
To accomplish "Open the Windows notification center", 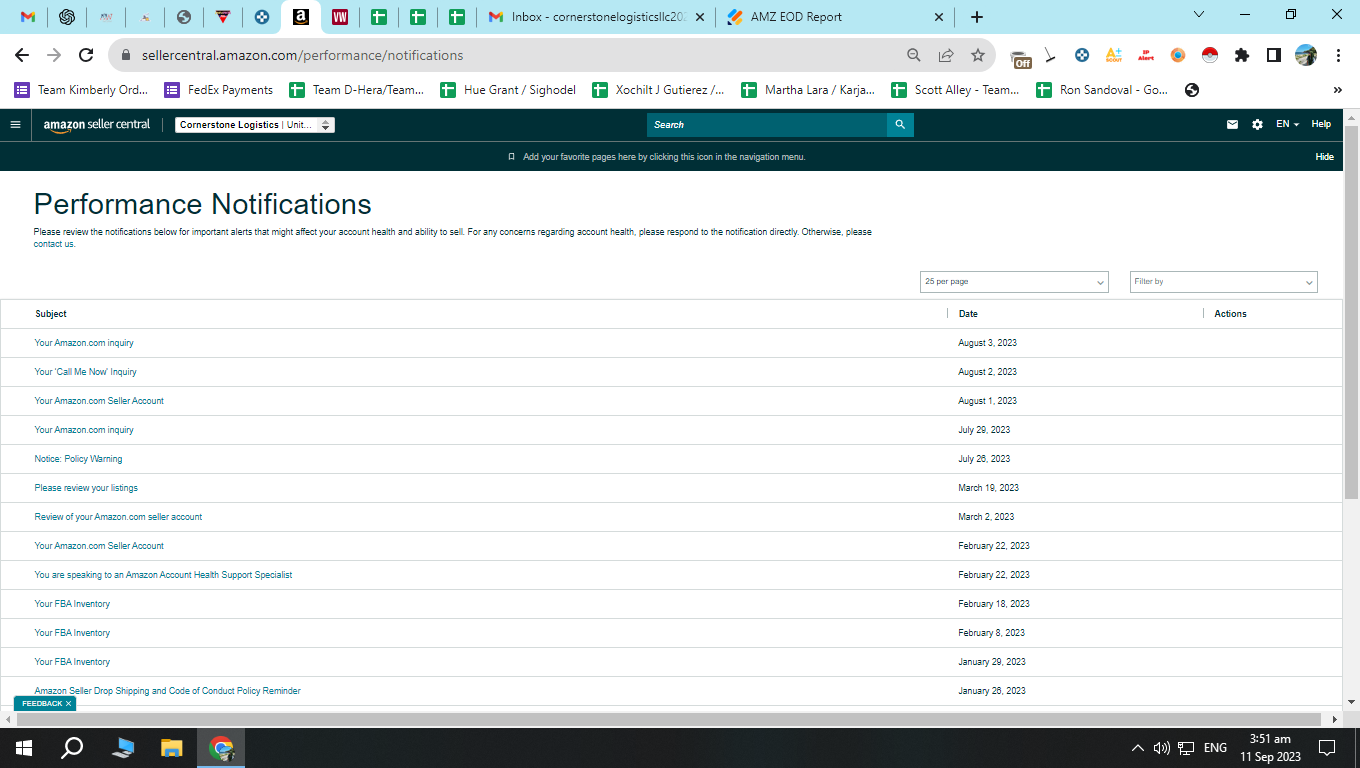I will (x=1327, y=748).
